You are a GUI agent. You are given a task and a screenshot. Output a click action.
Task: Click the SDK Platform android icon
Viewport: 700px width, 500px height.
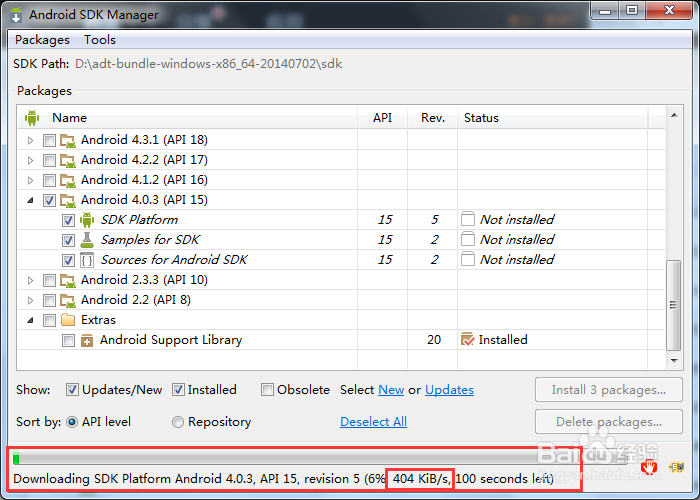(x=87, y=220)
